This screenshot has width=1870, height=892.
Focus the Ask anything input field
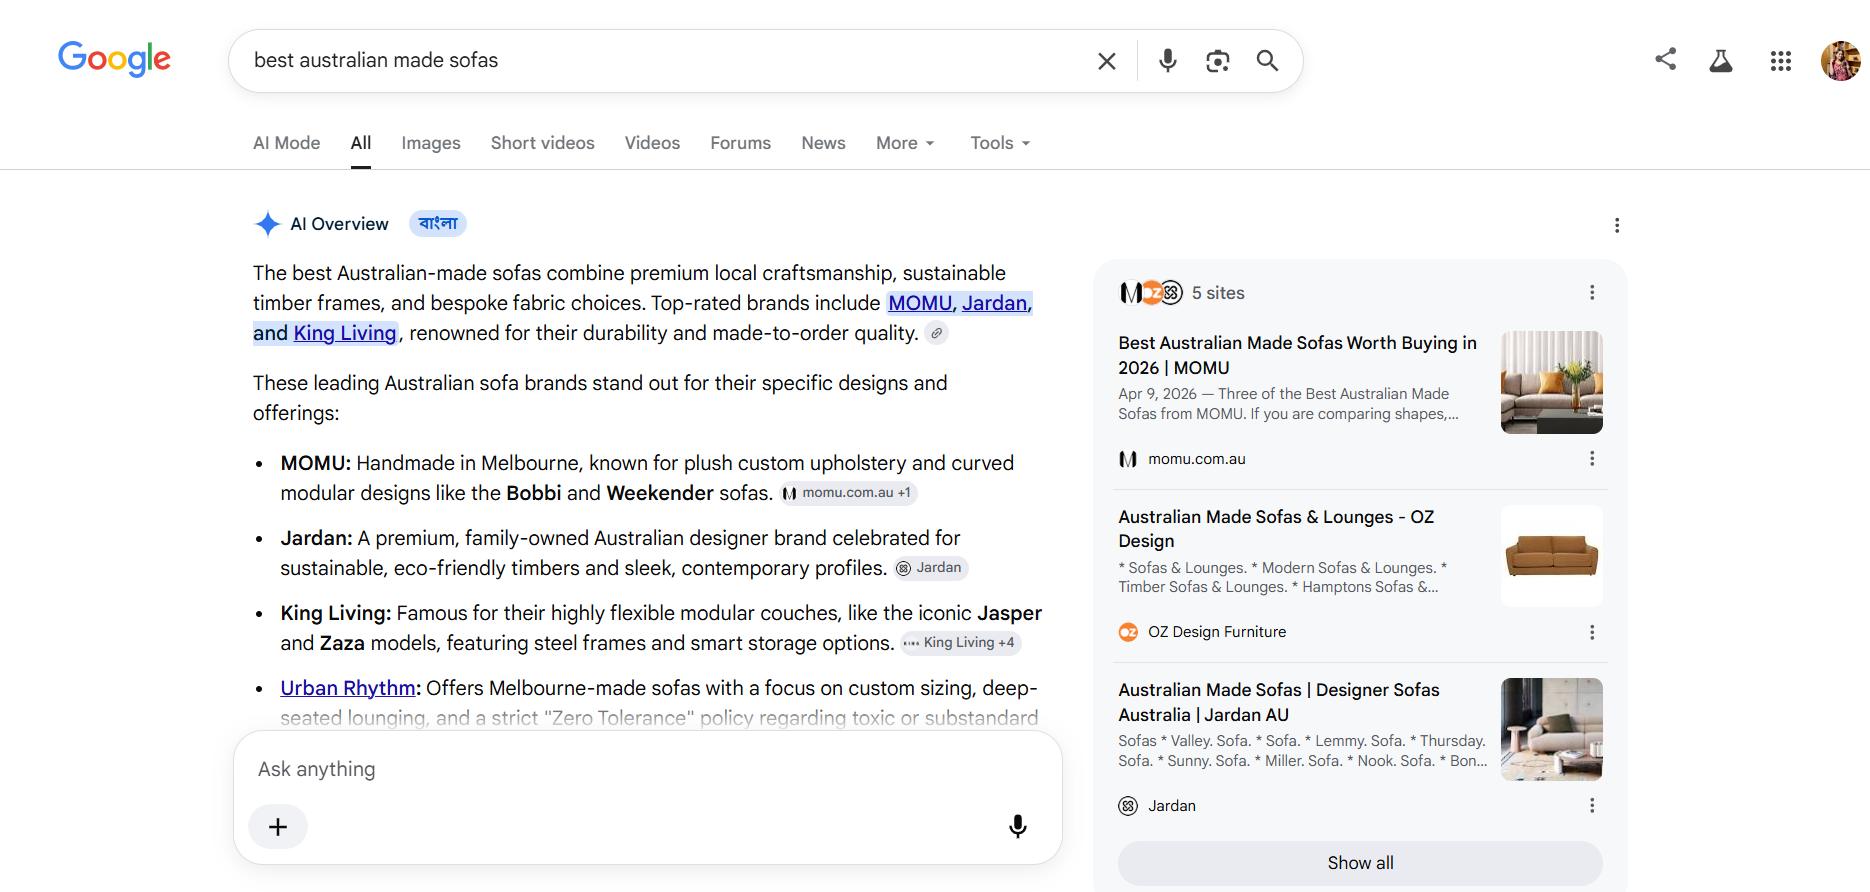[647, 769]
